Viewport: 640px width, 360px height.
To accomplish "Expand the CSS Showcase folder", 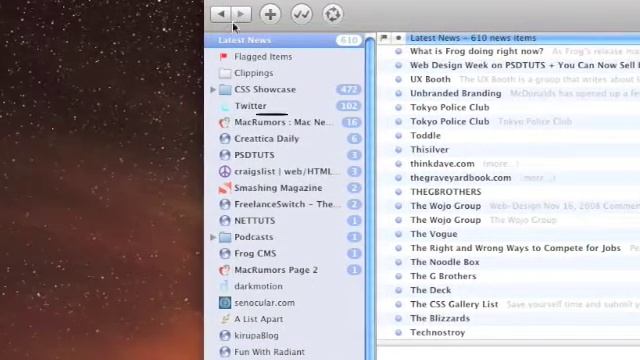I will 213,89.
